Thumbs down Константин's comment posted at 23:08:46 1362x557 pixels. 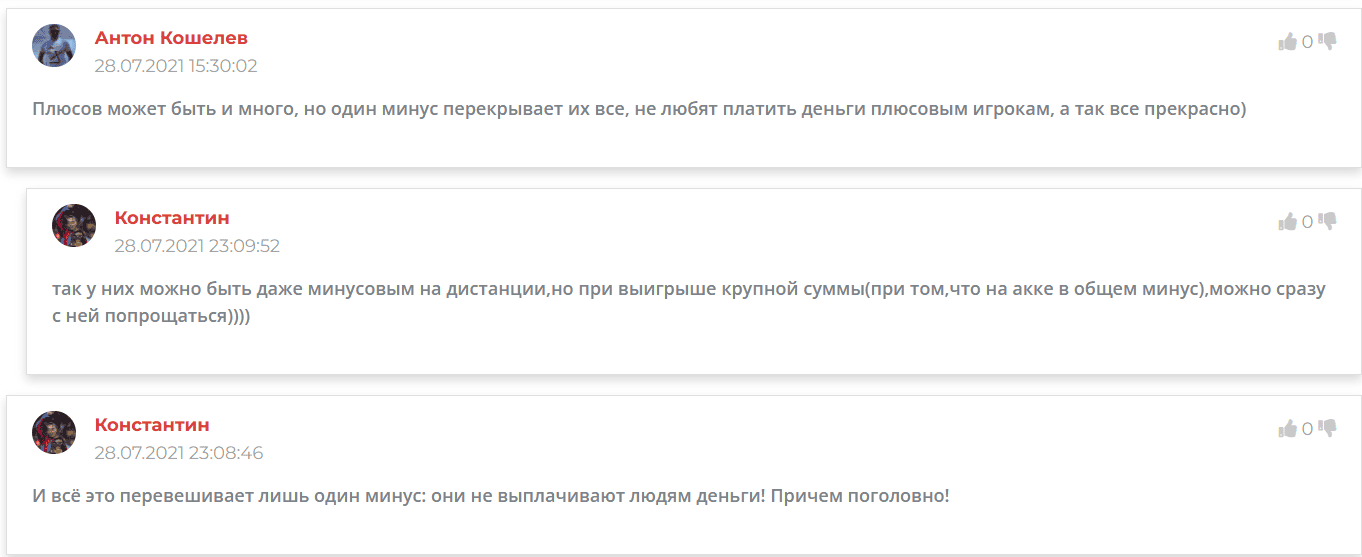click(1328, 428)
